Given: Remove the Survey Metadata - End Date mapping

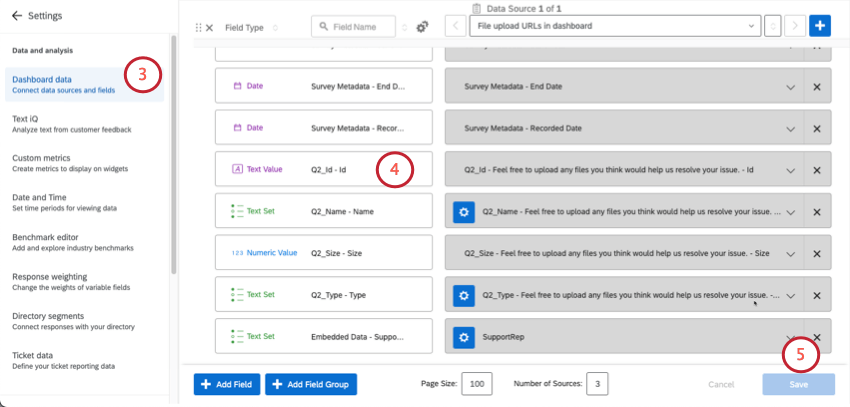Looking at the screenshot, I should (x=816, y=87).
